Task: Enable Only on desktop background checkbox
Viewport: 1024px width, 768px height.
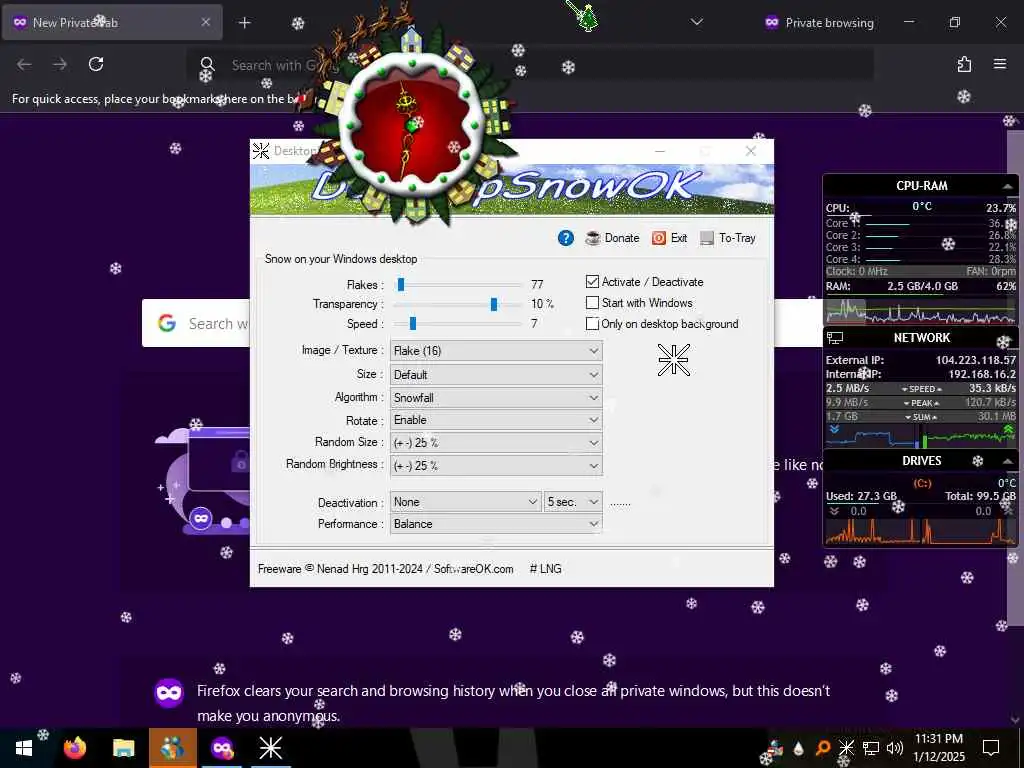Action: [592, 323]
